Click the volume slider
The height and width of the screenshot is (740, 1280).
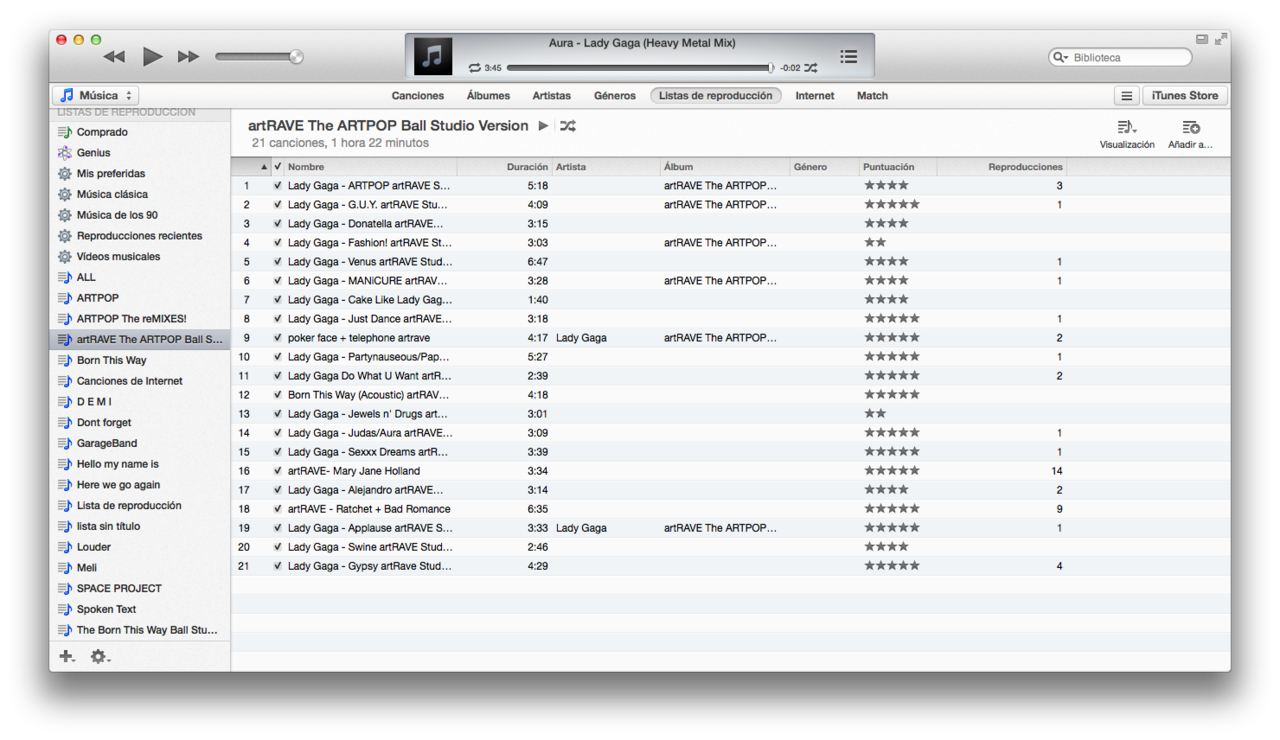pyautogui.click(x=258, y=57)
